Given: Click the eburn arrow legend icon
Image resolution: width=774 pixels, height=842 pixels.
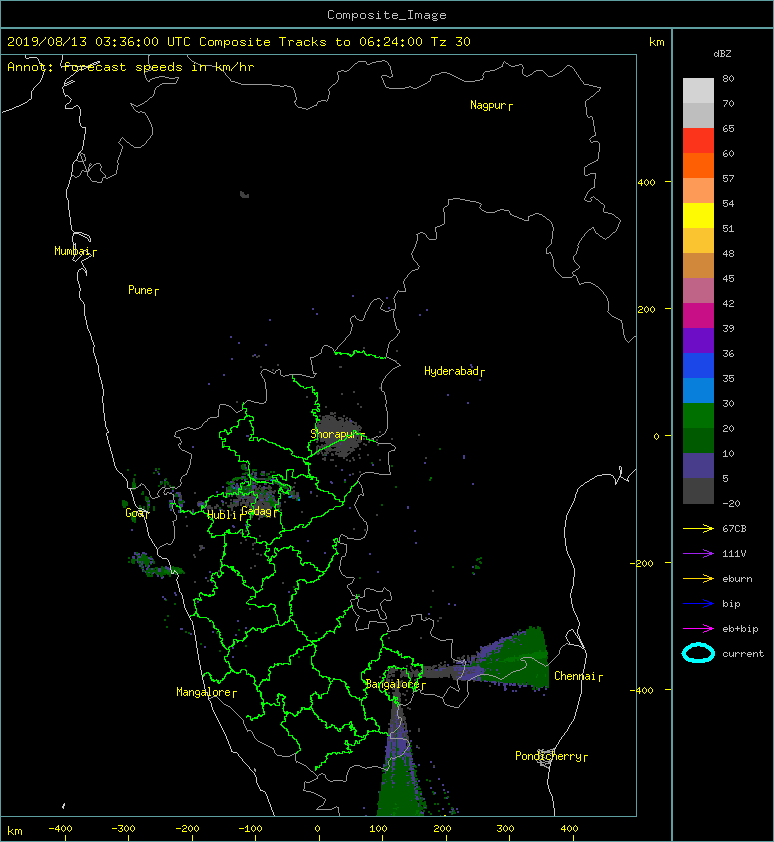Looking at the screenshot, I should (698, 578).
